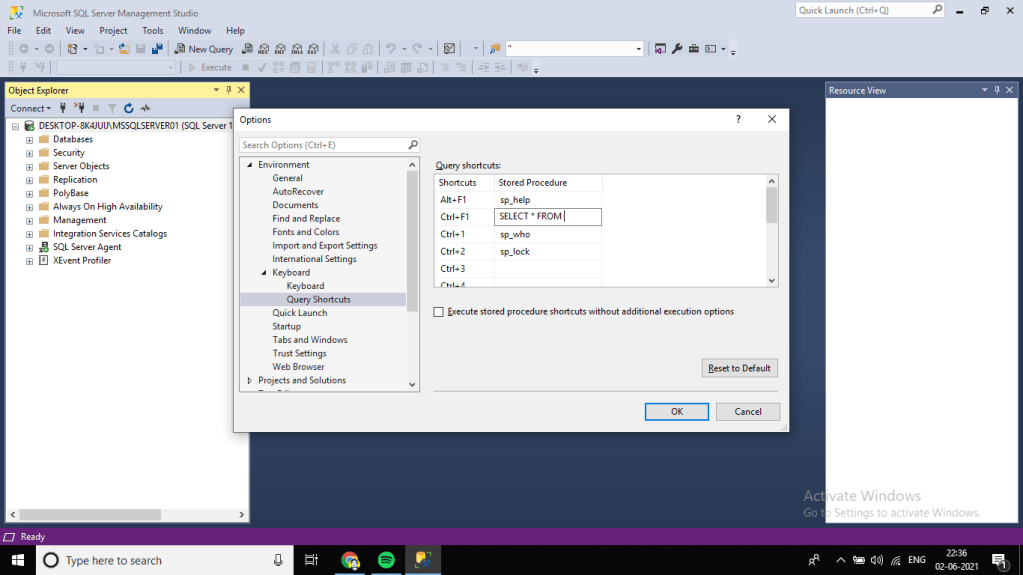Click the Connect Object Explorer plug icon
1023x575 pixels.
(63, 108)
